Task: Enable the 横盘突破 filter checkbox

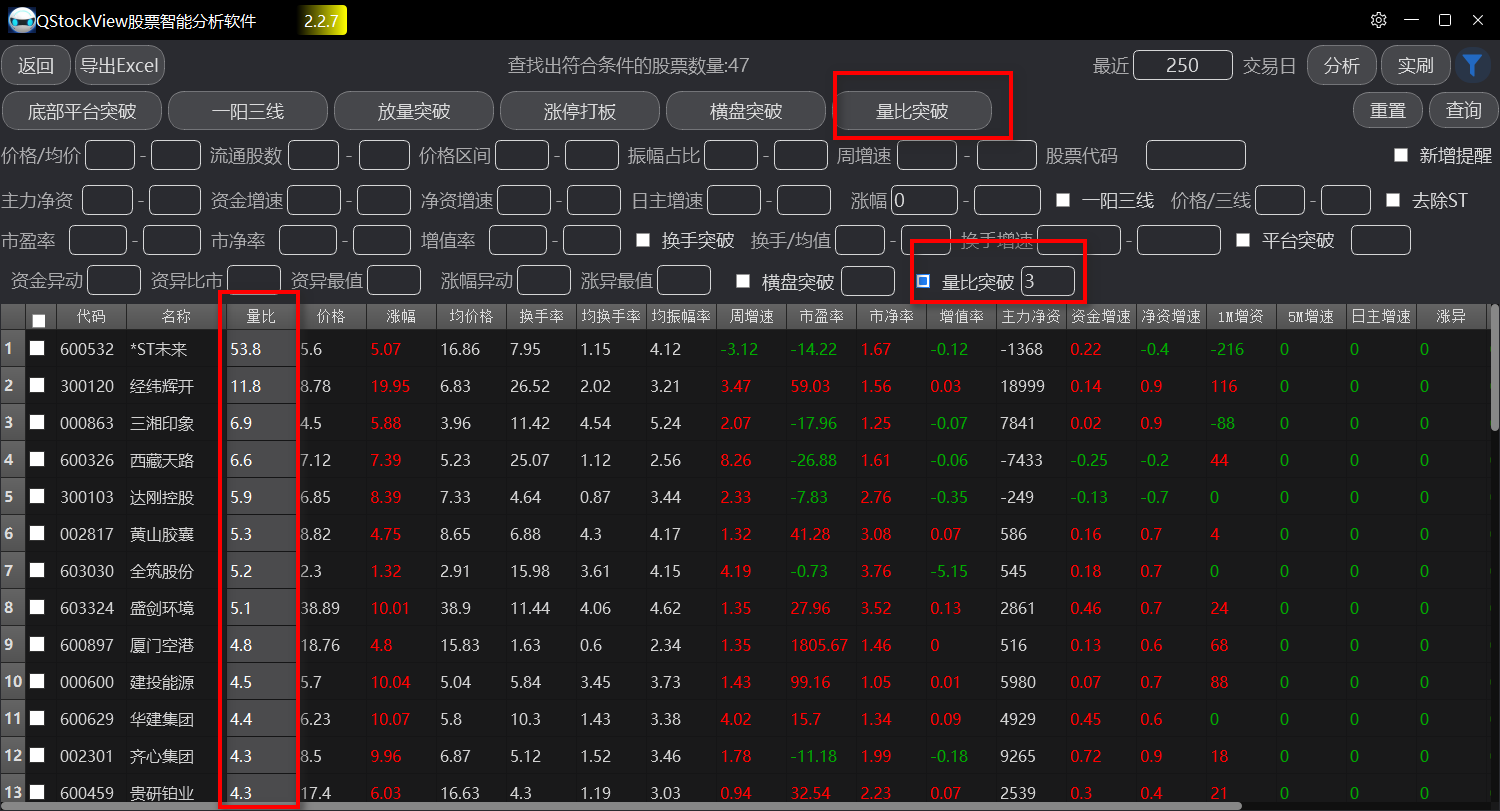Action: click(x=743, y=281)
